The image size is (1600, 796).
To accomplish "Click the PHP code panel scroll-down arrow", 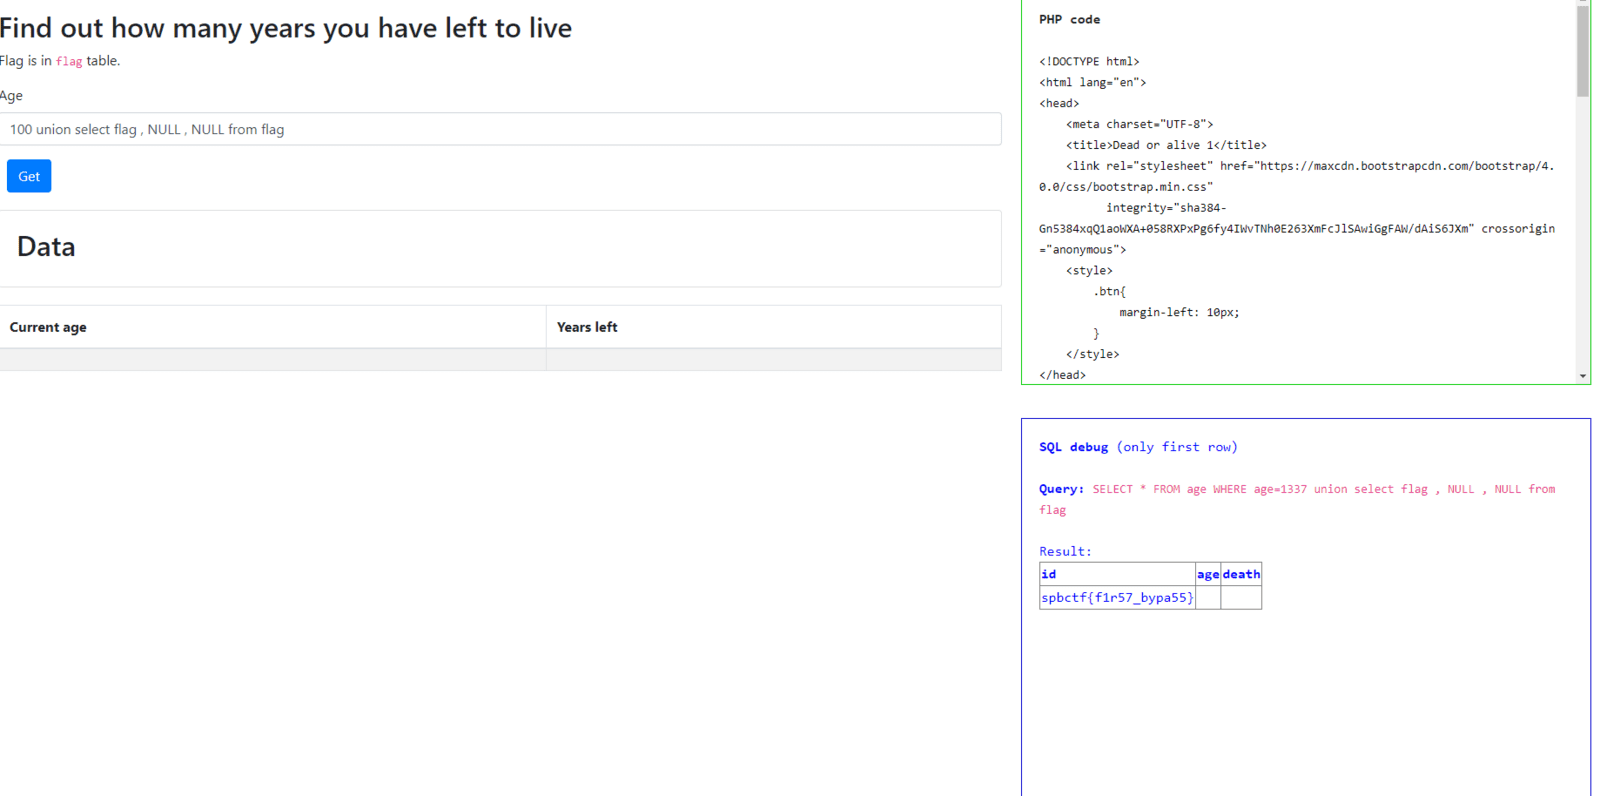I will point(1583,376).
